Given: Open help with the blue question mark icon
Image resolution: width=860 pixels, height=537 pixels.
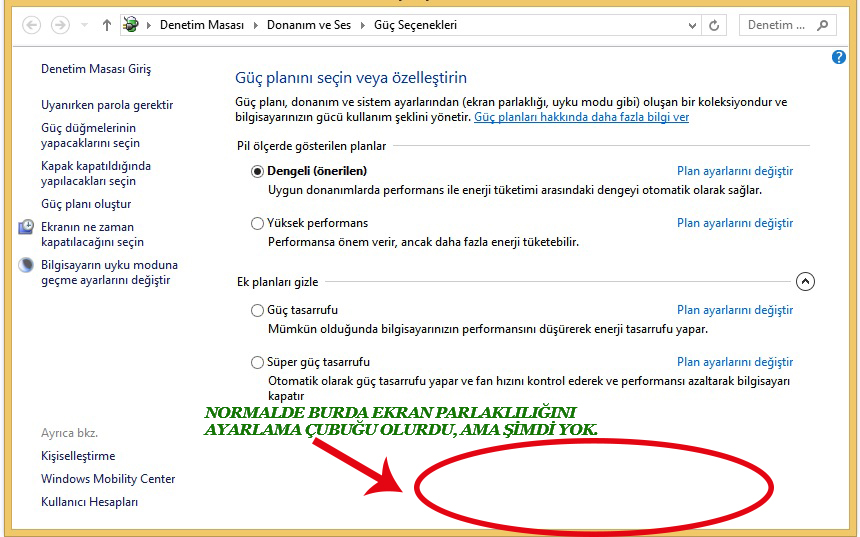Looking at the screenshot, I should pyautogui.click(x=839, y=57).
